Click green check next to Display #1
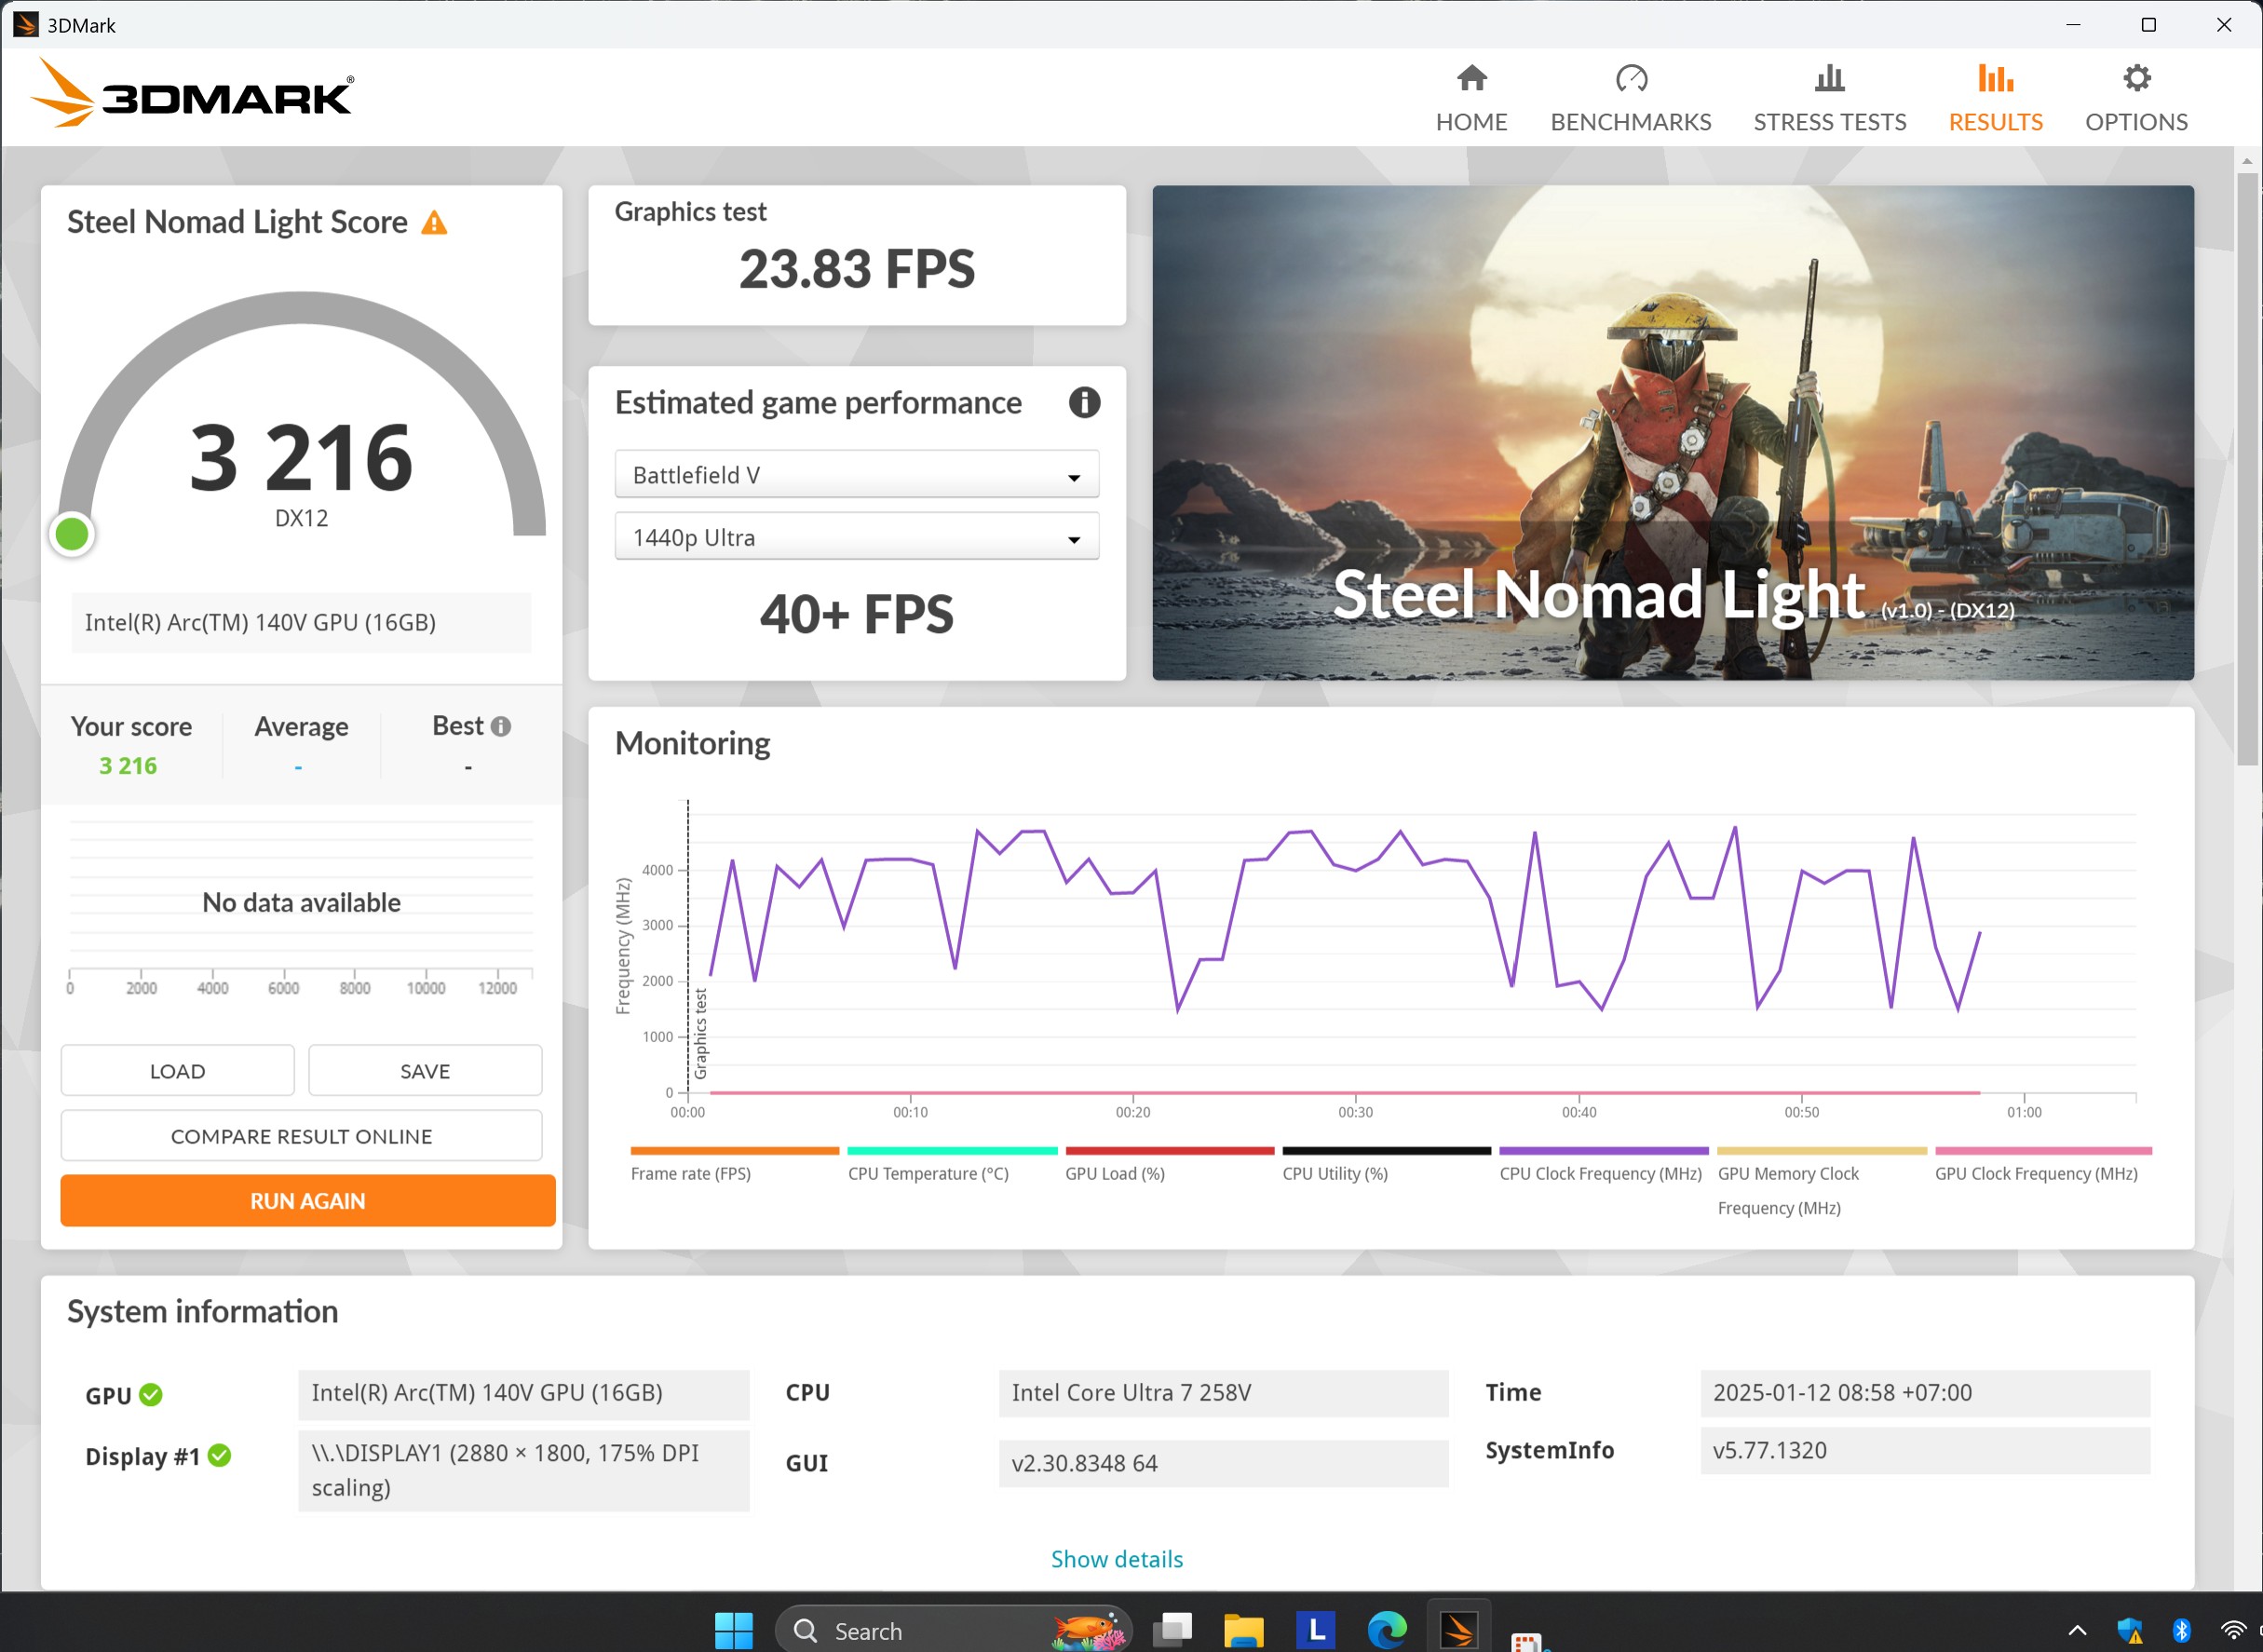The width and height of the screenshot is (2263, 1652). pos(220,1456)
